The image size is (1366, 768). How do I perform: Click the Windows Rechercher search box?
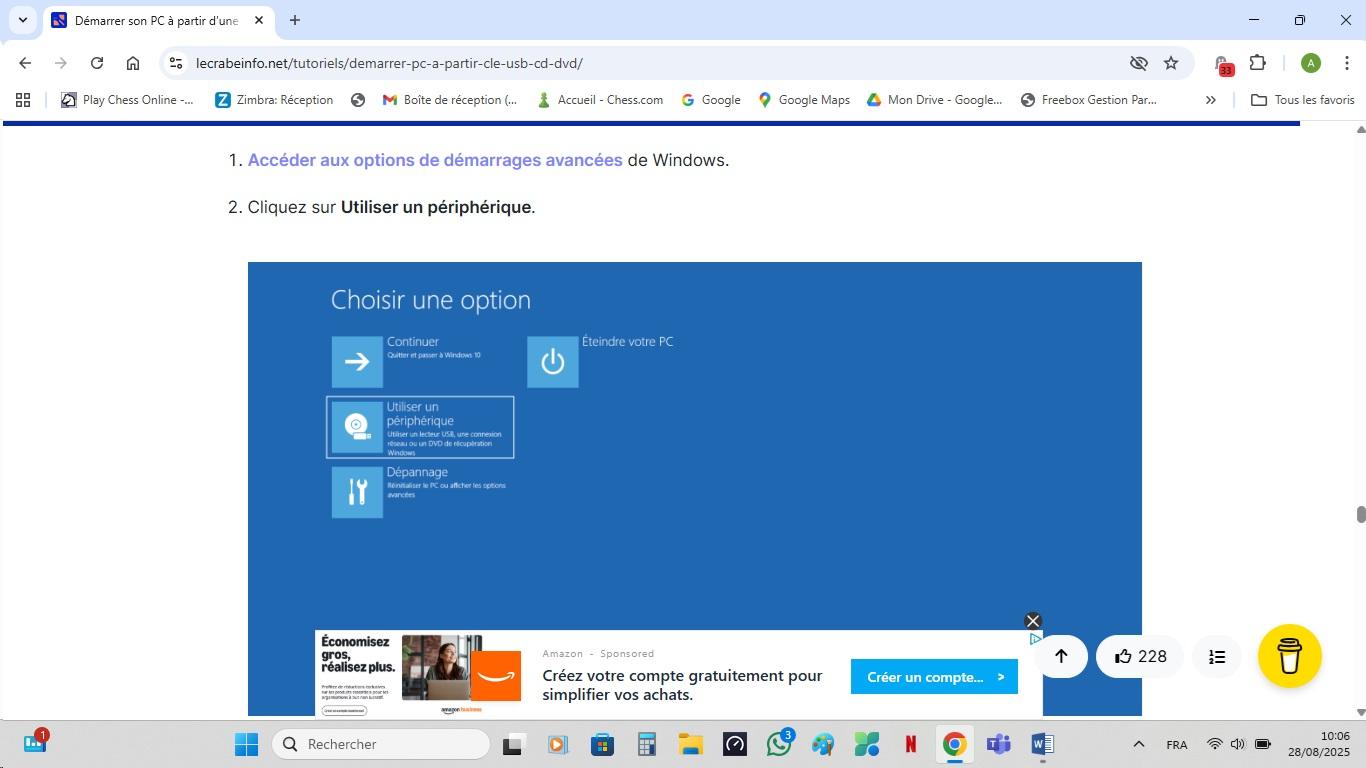381,744
